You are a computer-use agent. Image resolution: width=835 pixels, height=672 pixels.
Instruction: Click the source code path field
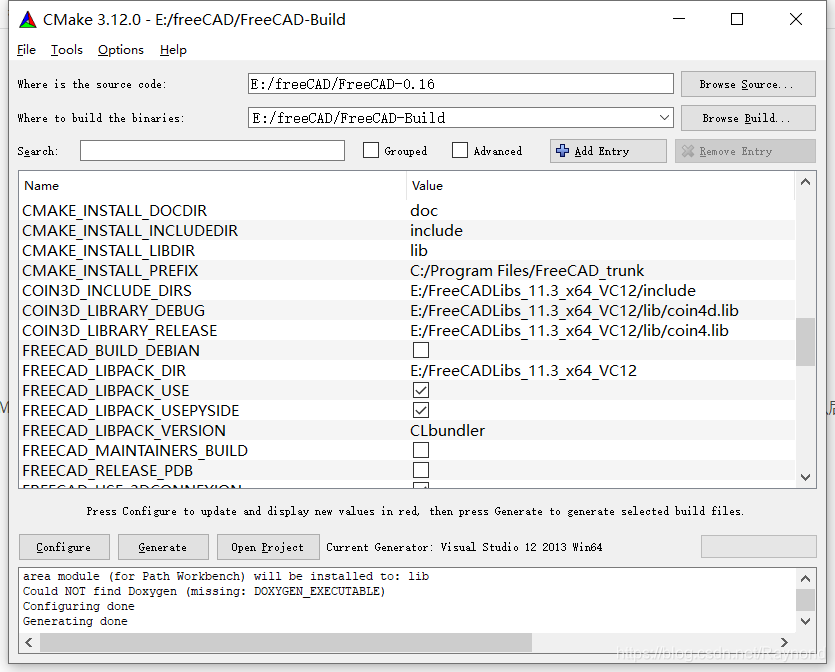point(461,84)
